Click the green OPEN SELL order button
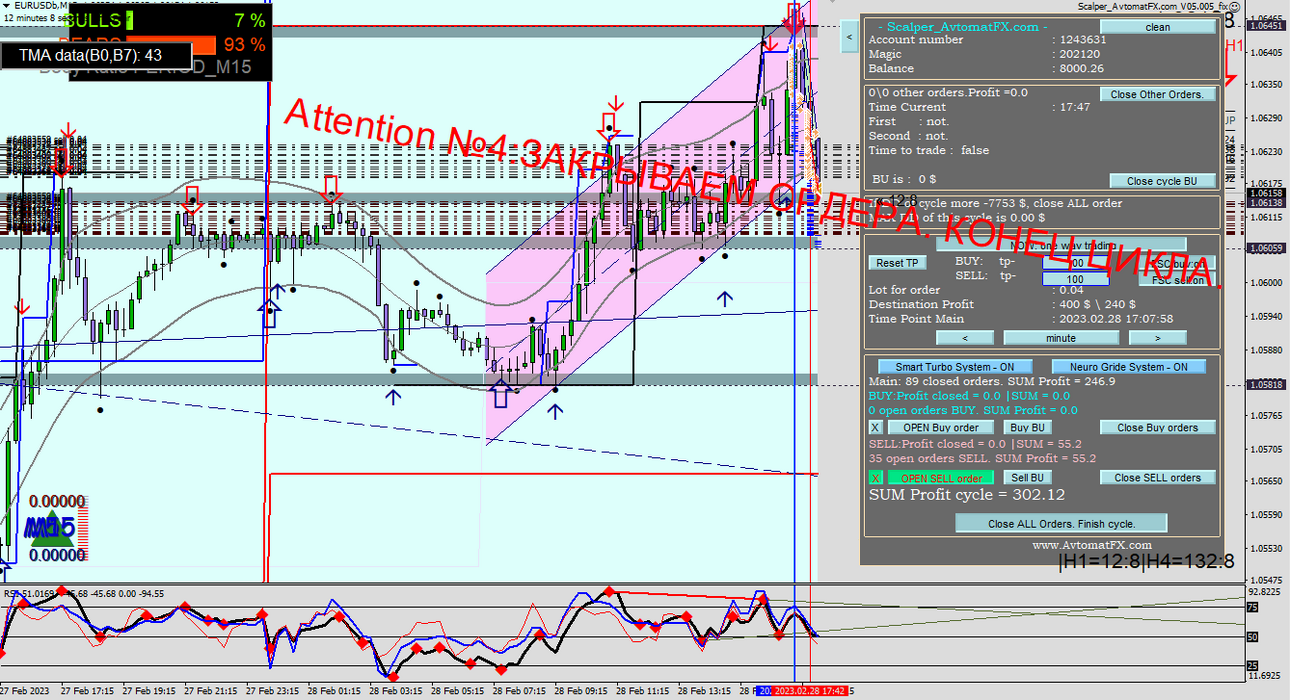 [940, 478]
